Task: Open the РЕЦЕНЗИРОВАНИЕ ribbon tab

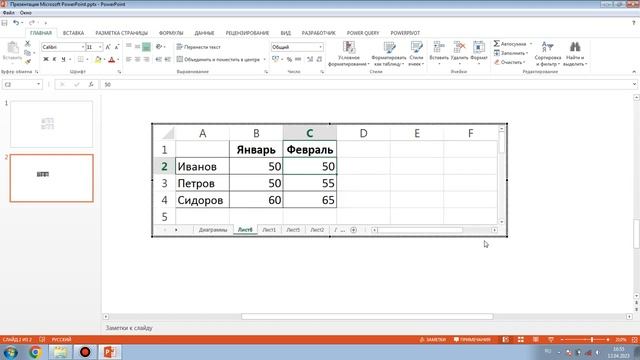Action: coord(247,33)
